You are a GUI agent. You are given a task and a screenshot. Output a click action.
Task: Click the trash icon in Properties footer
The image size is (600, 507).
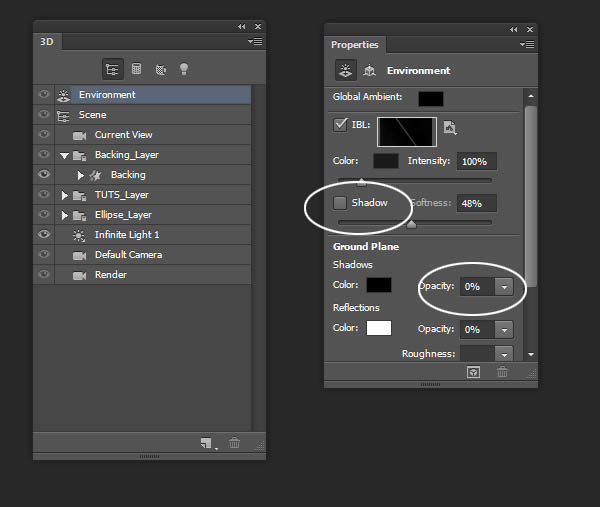pos(502,372)
